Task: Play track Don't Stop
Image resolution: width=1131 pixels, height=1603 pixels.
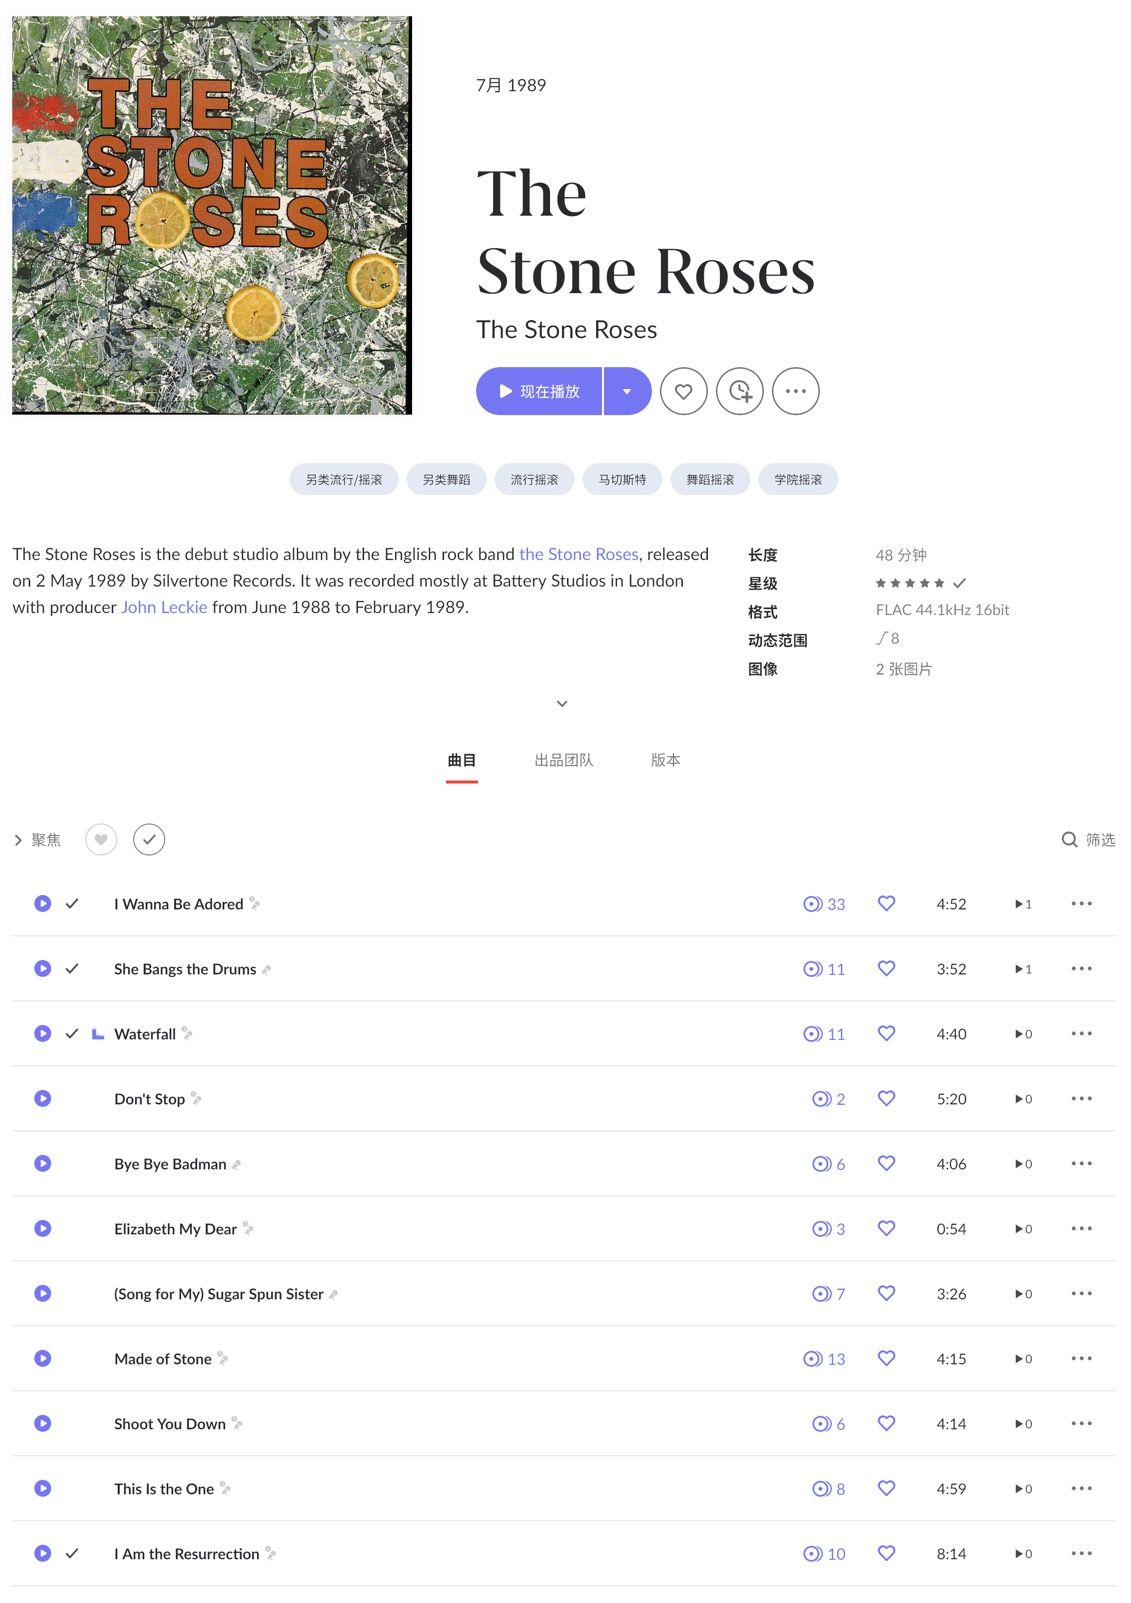Action: click(x=42, y=1098)
